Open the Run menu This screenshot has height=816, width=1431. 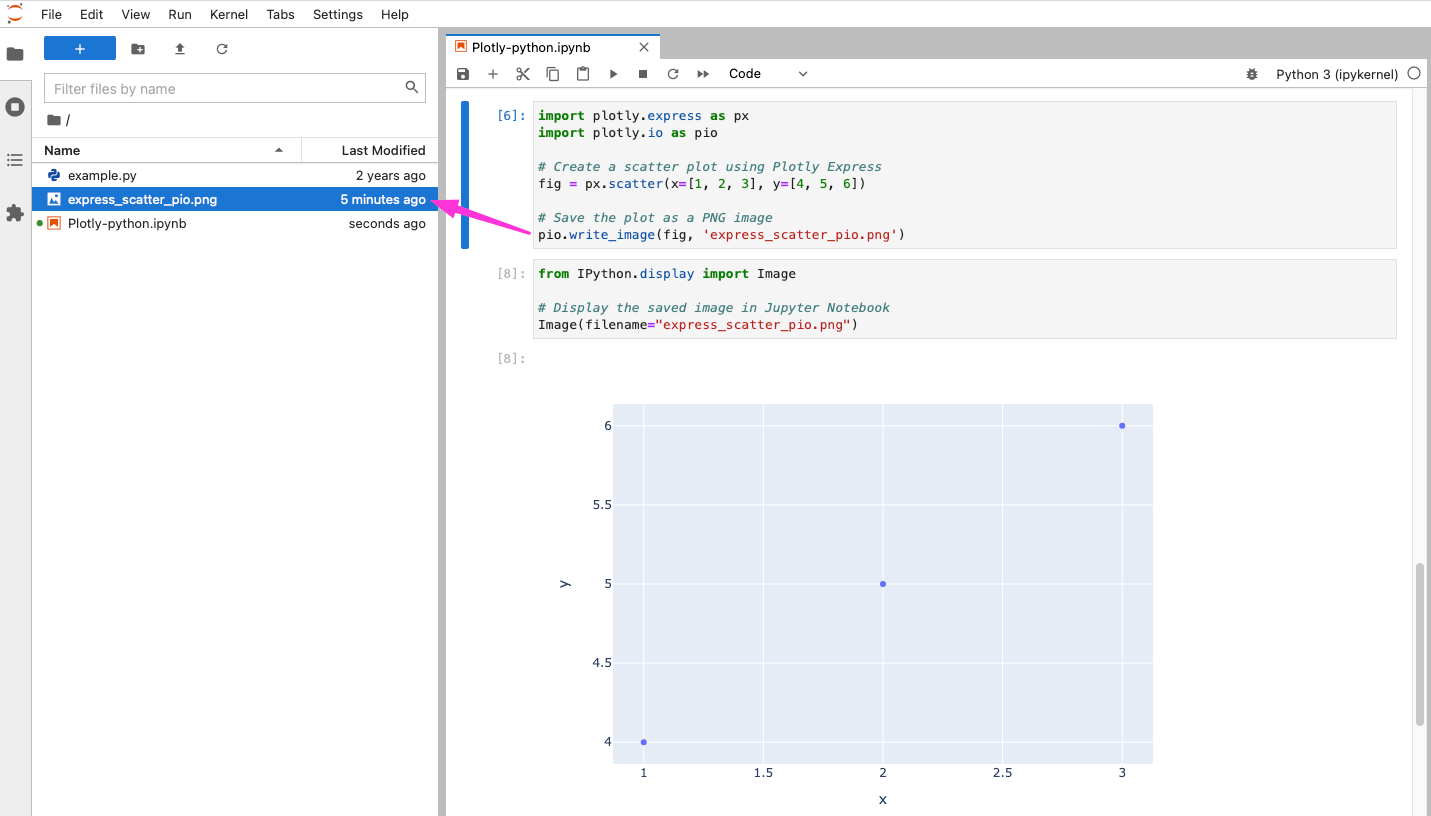pyautogui.click(x=180, y=14)
